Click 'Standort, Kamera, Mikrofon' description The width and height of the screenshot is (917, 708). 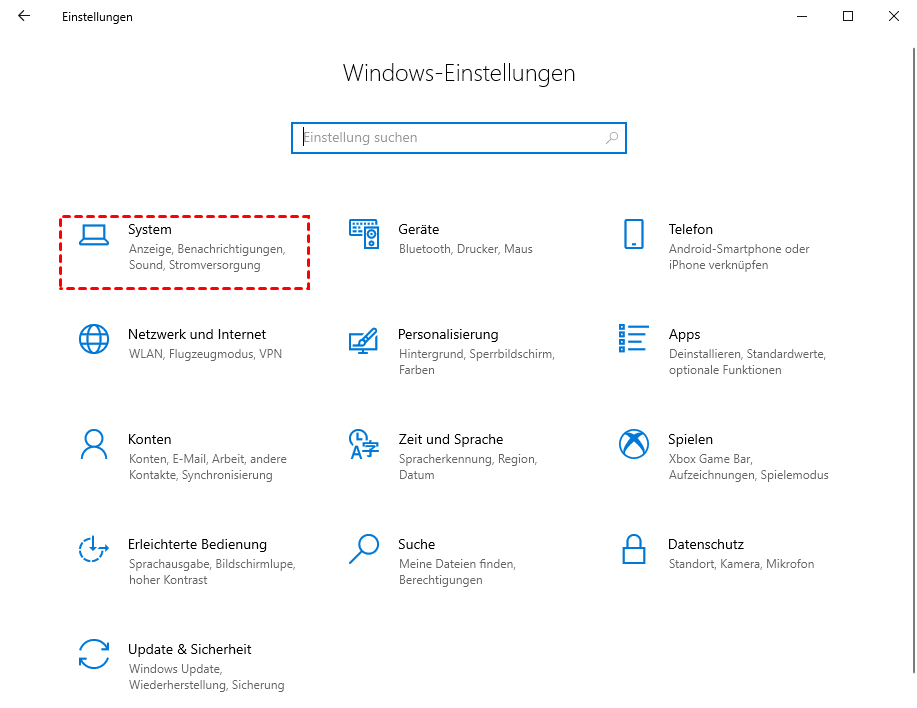pyautogui.click(x=741, y=564)
